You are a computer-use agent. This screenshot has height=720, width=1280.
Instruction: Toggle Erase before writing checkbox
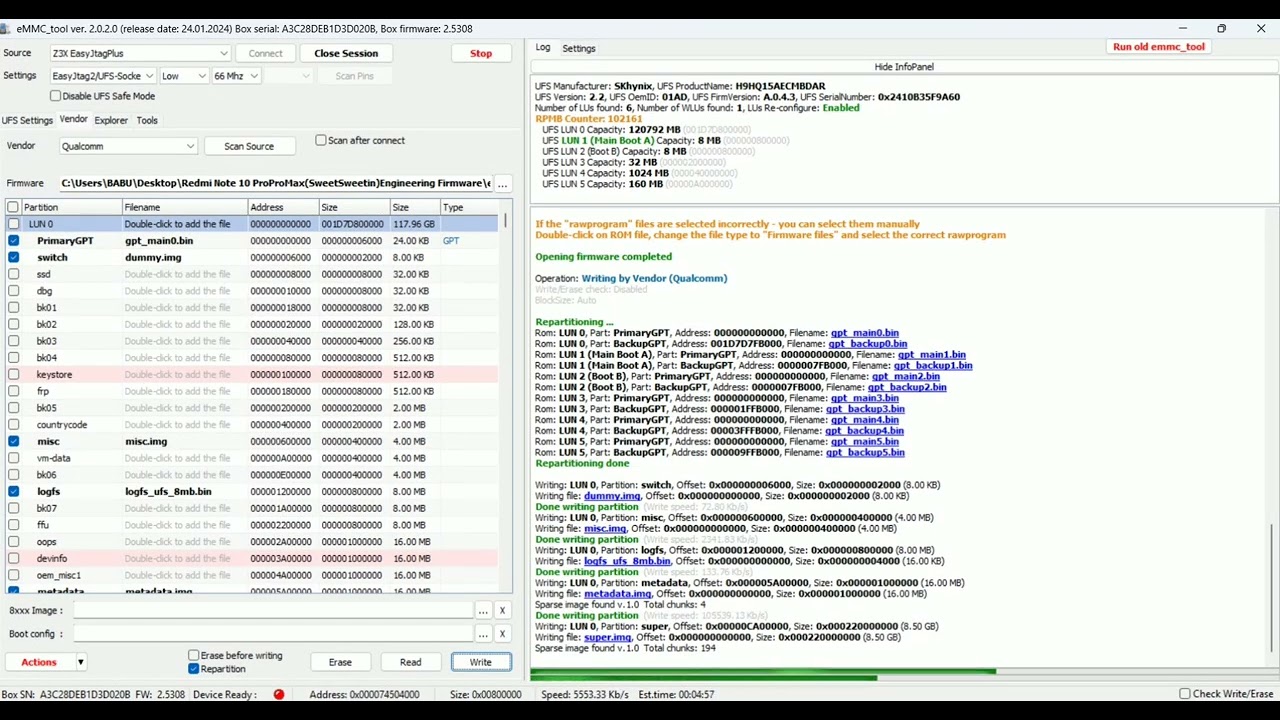point(194,655)
